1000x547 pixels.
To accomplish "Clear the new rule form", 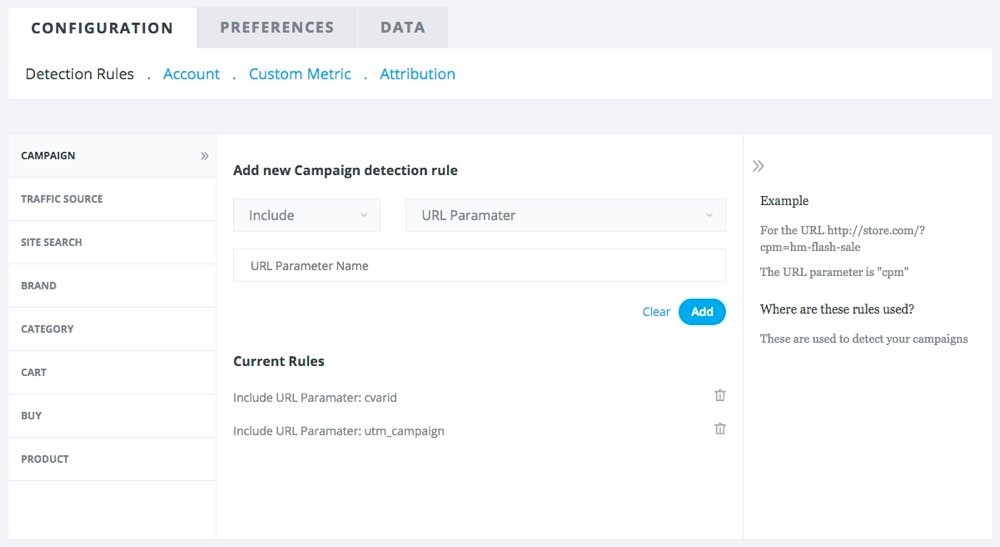I will [x=656, y=312].
